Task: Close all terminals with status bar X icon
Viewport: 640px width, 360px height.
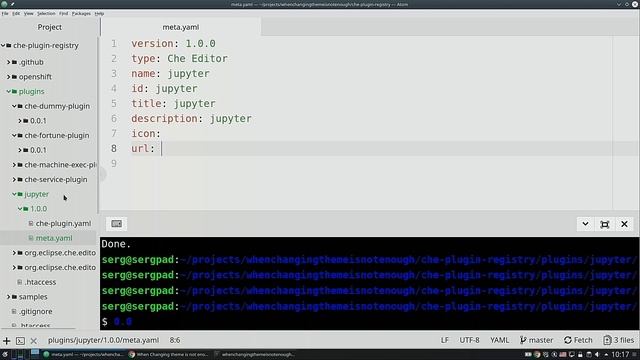Action: point(33,340)
